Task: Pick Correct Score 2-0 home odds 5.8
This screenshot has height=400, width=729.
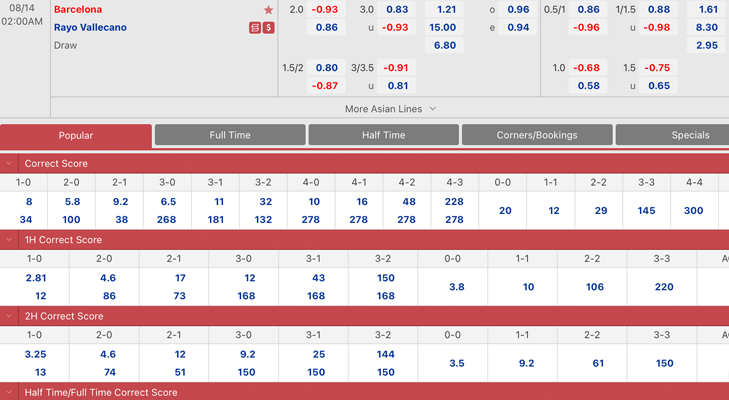Action: tap(72, 201)
